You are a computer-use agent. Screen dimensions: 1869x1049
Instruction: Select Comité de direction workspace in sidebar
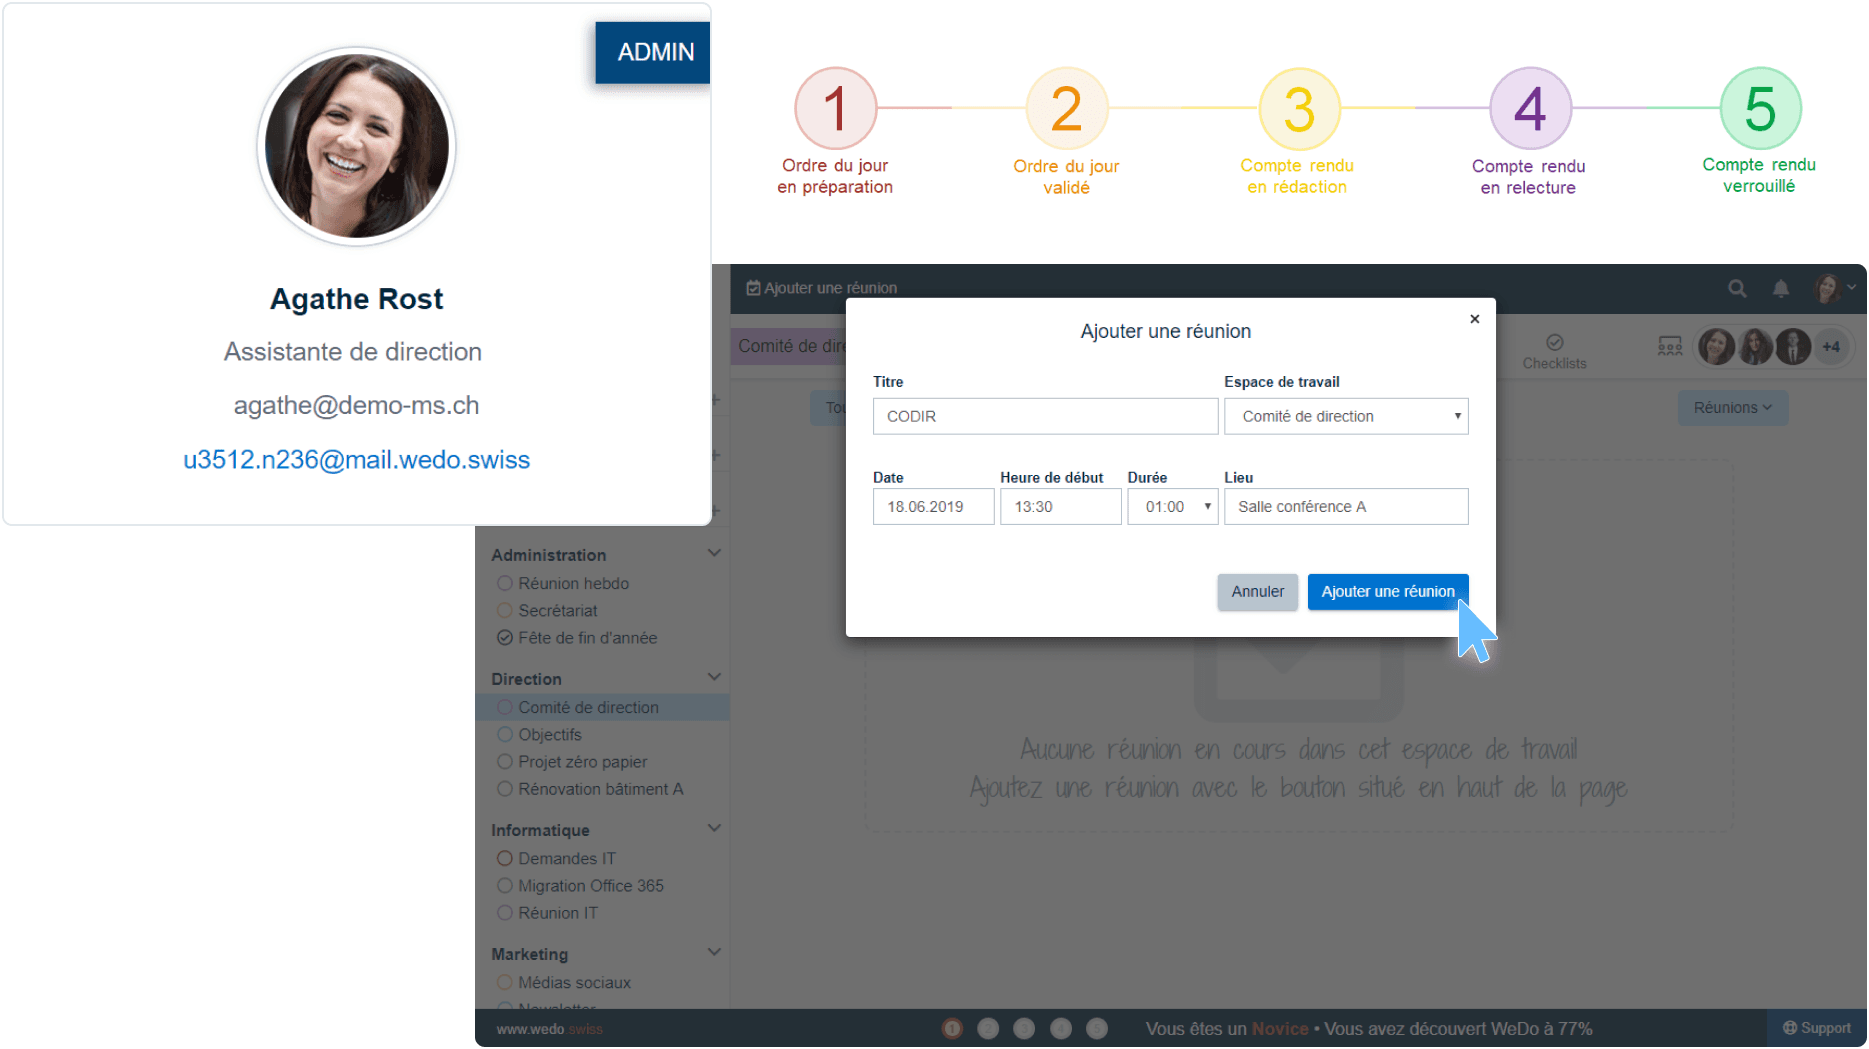coord(588,707)
